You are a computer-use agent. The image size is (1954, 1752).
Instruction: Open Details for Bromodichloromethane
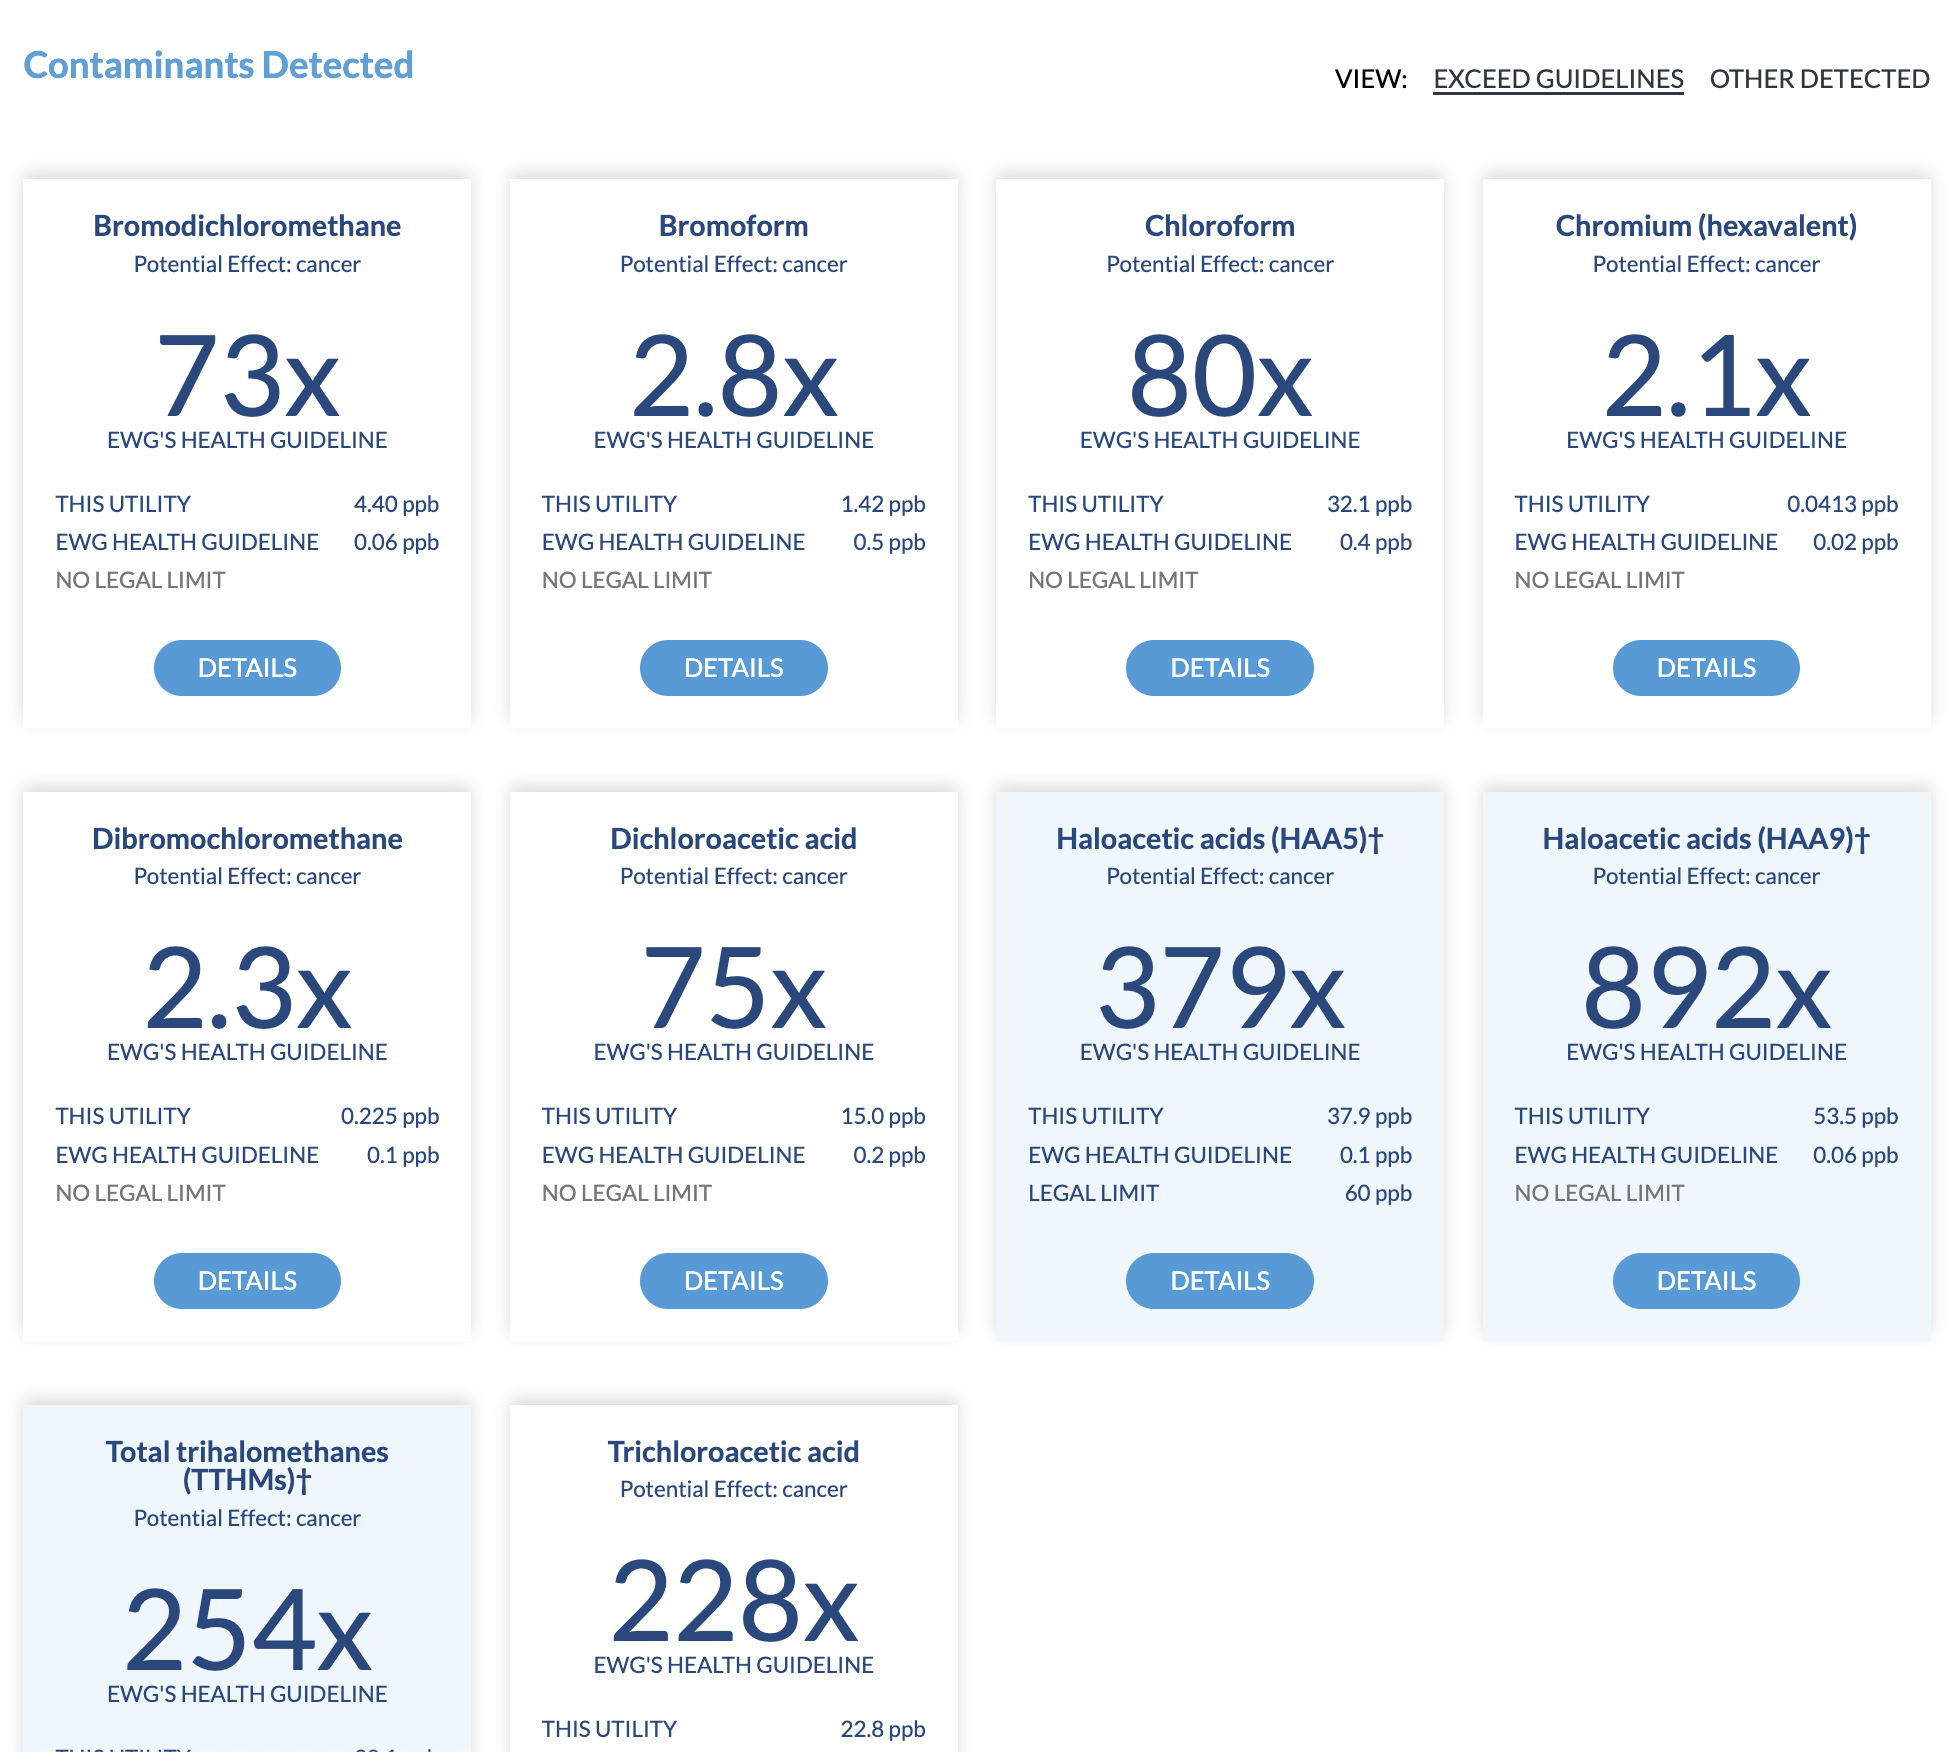247,668
